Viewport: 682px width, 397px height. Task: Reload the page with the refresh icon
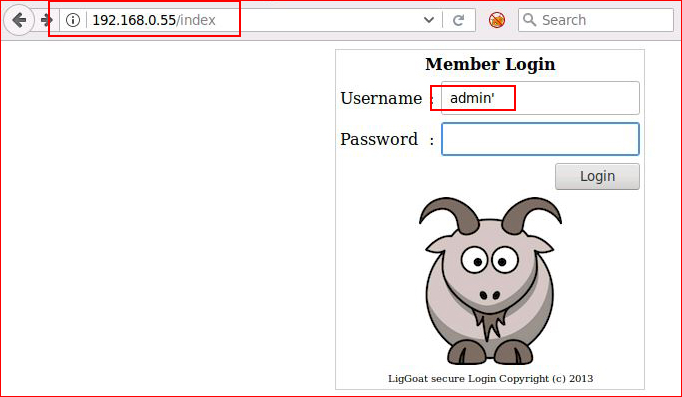tap(458, 20)
